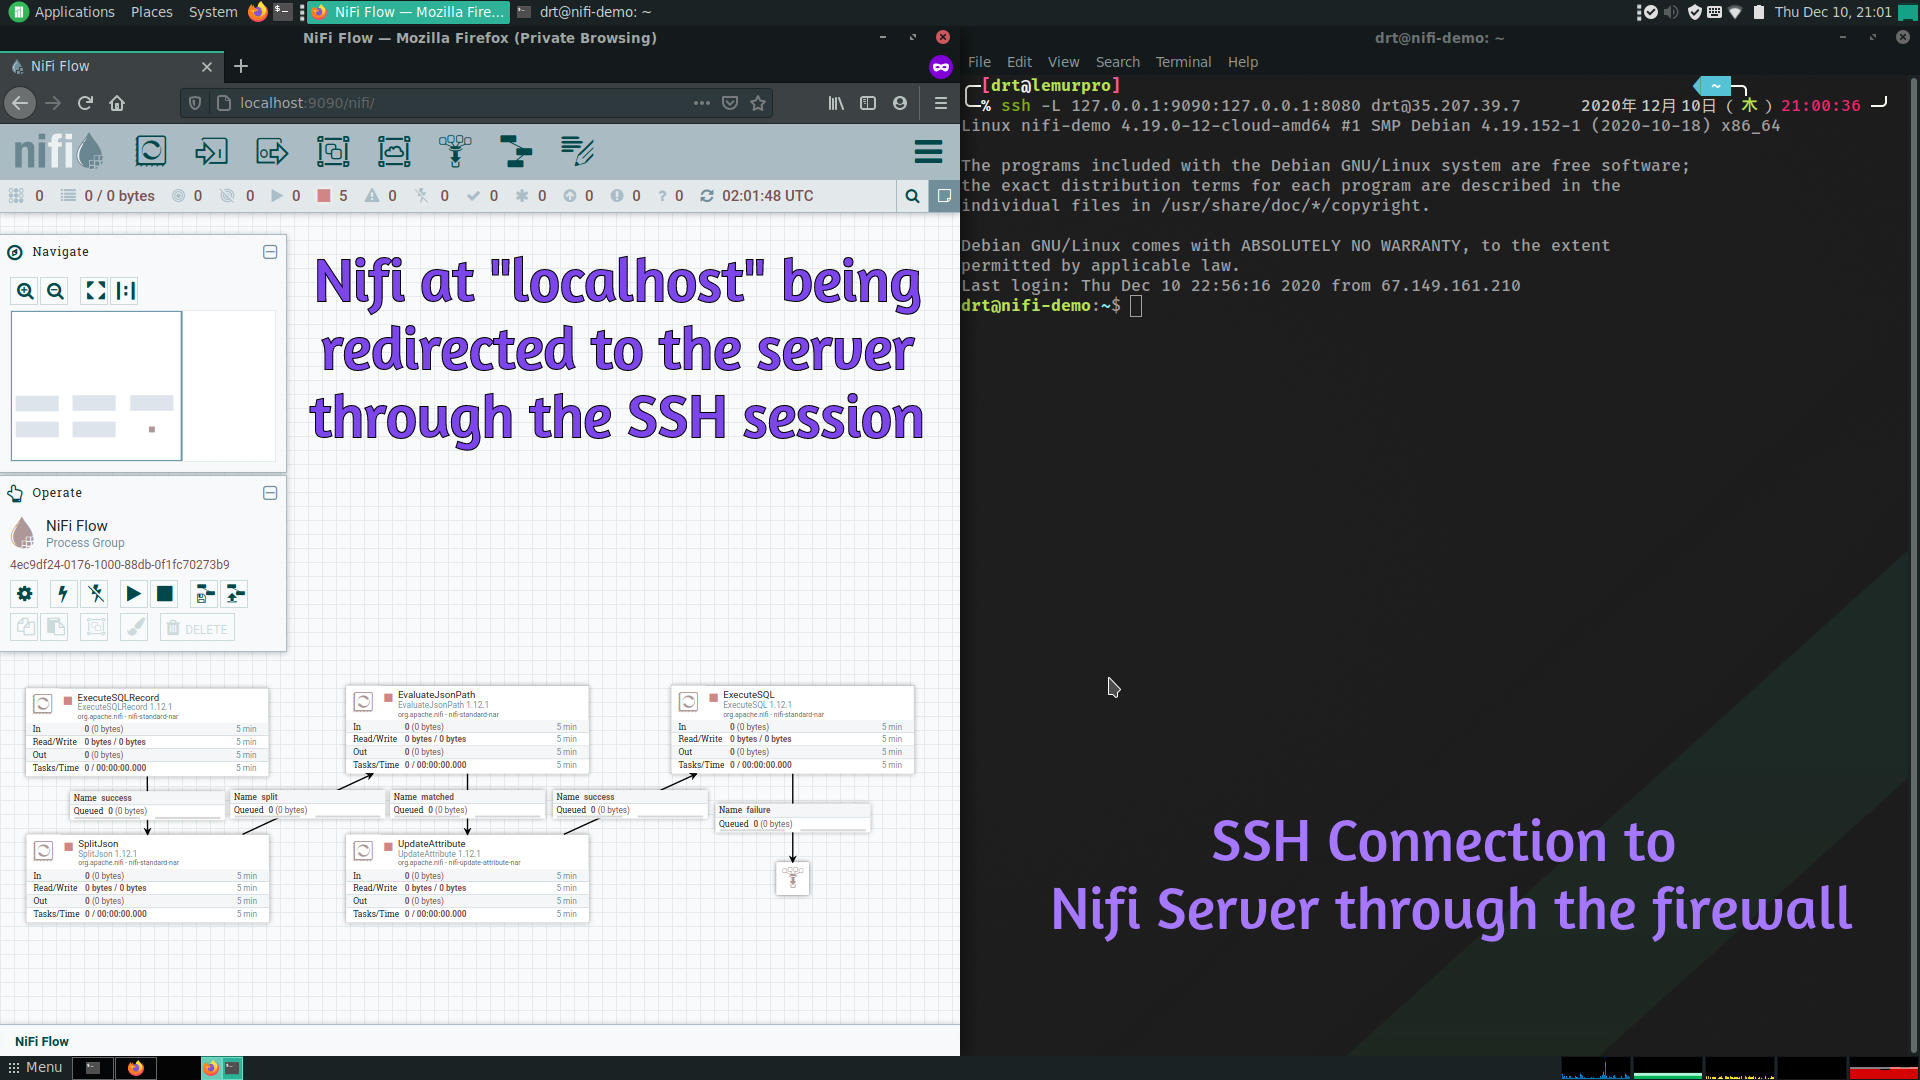
Task: Open the Firefox library icon
Action: pos(836,103)
